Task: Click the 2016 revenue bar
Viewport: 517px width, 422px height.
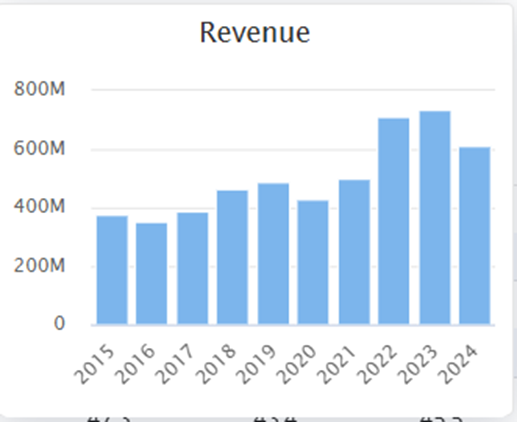Action: [152, 274]
